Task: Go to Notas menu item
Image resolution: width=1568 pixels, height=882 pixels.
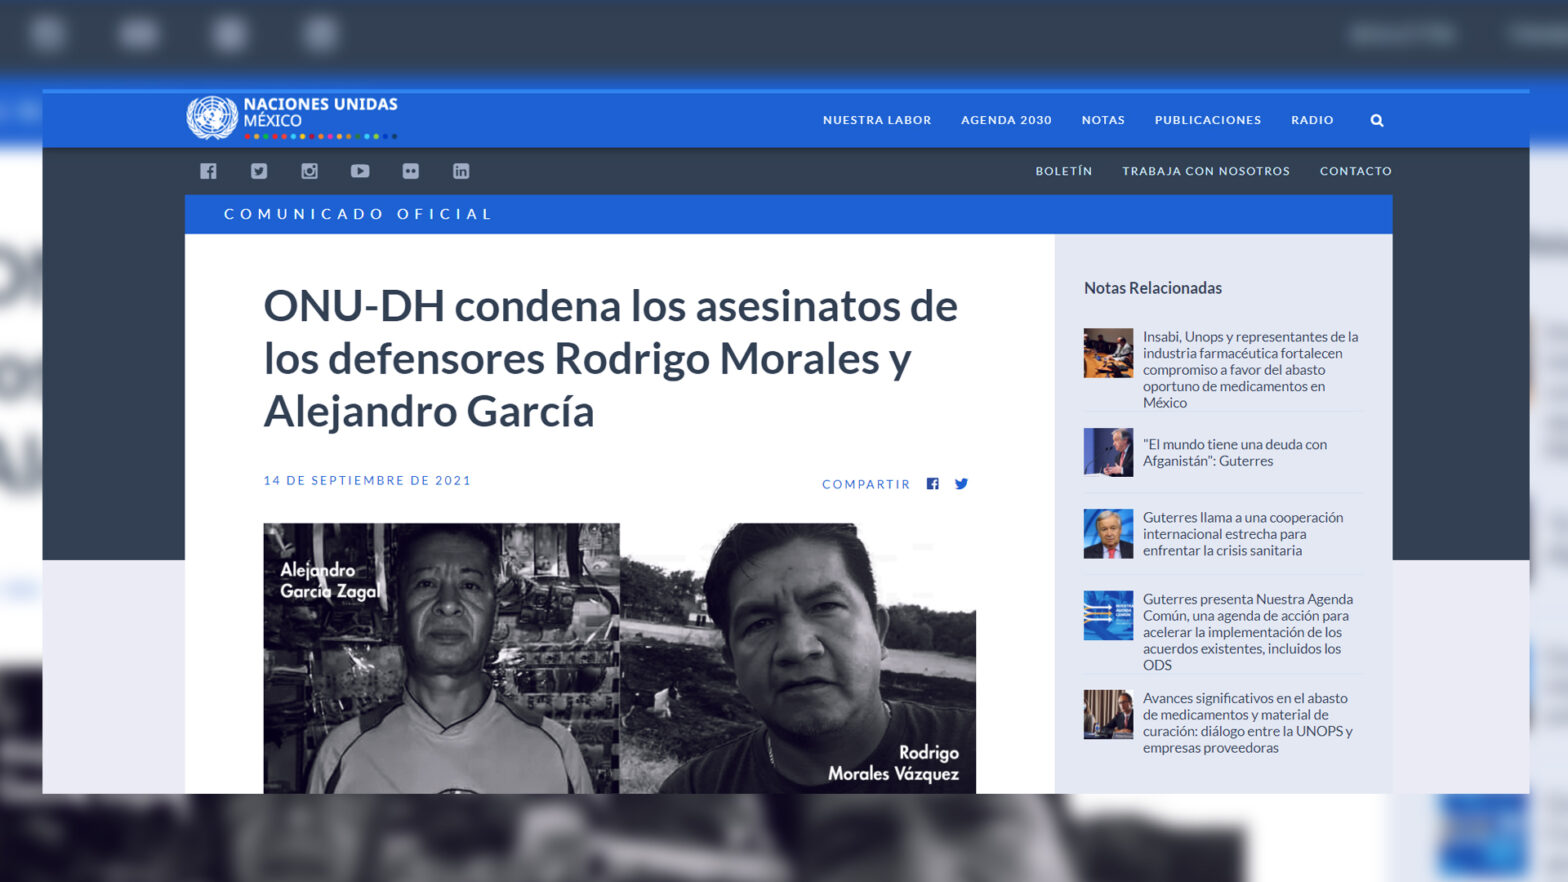Action: [x=1103, y=120]
